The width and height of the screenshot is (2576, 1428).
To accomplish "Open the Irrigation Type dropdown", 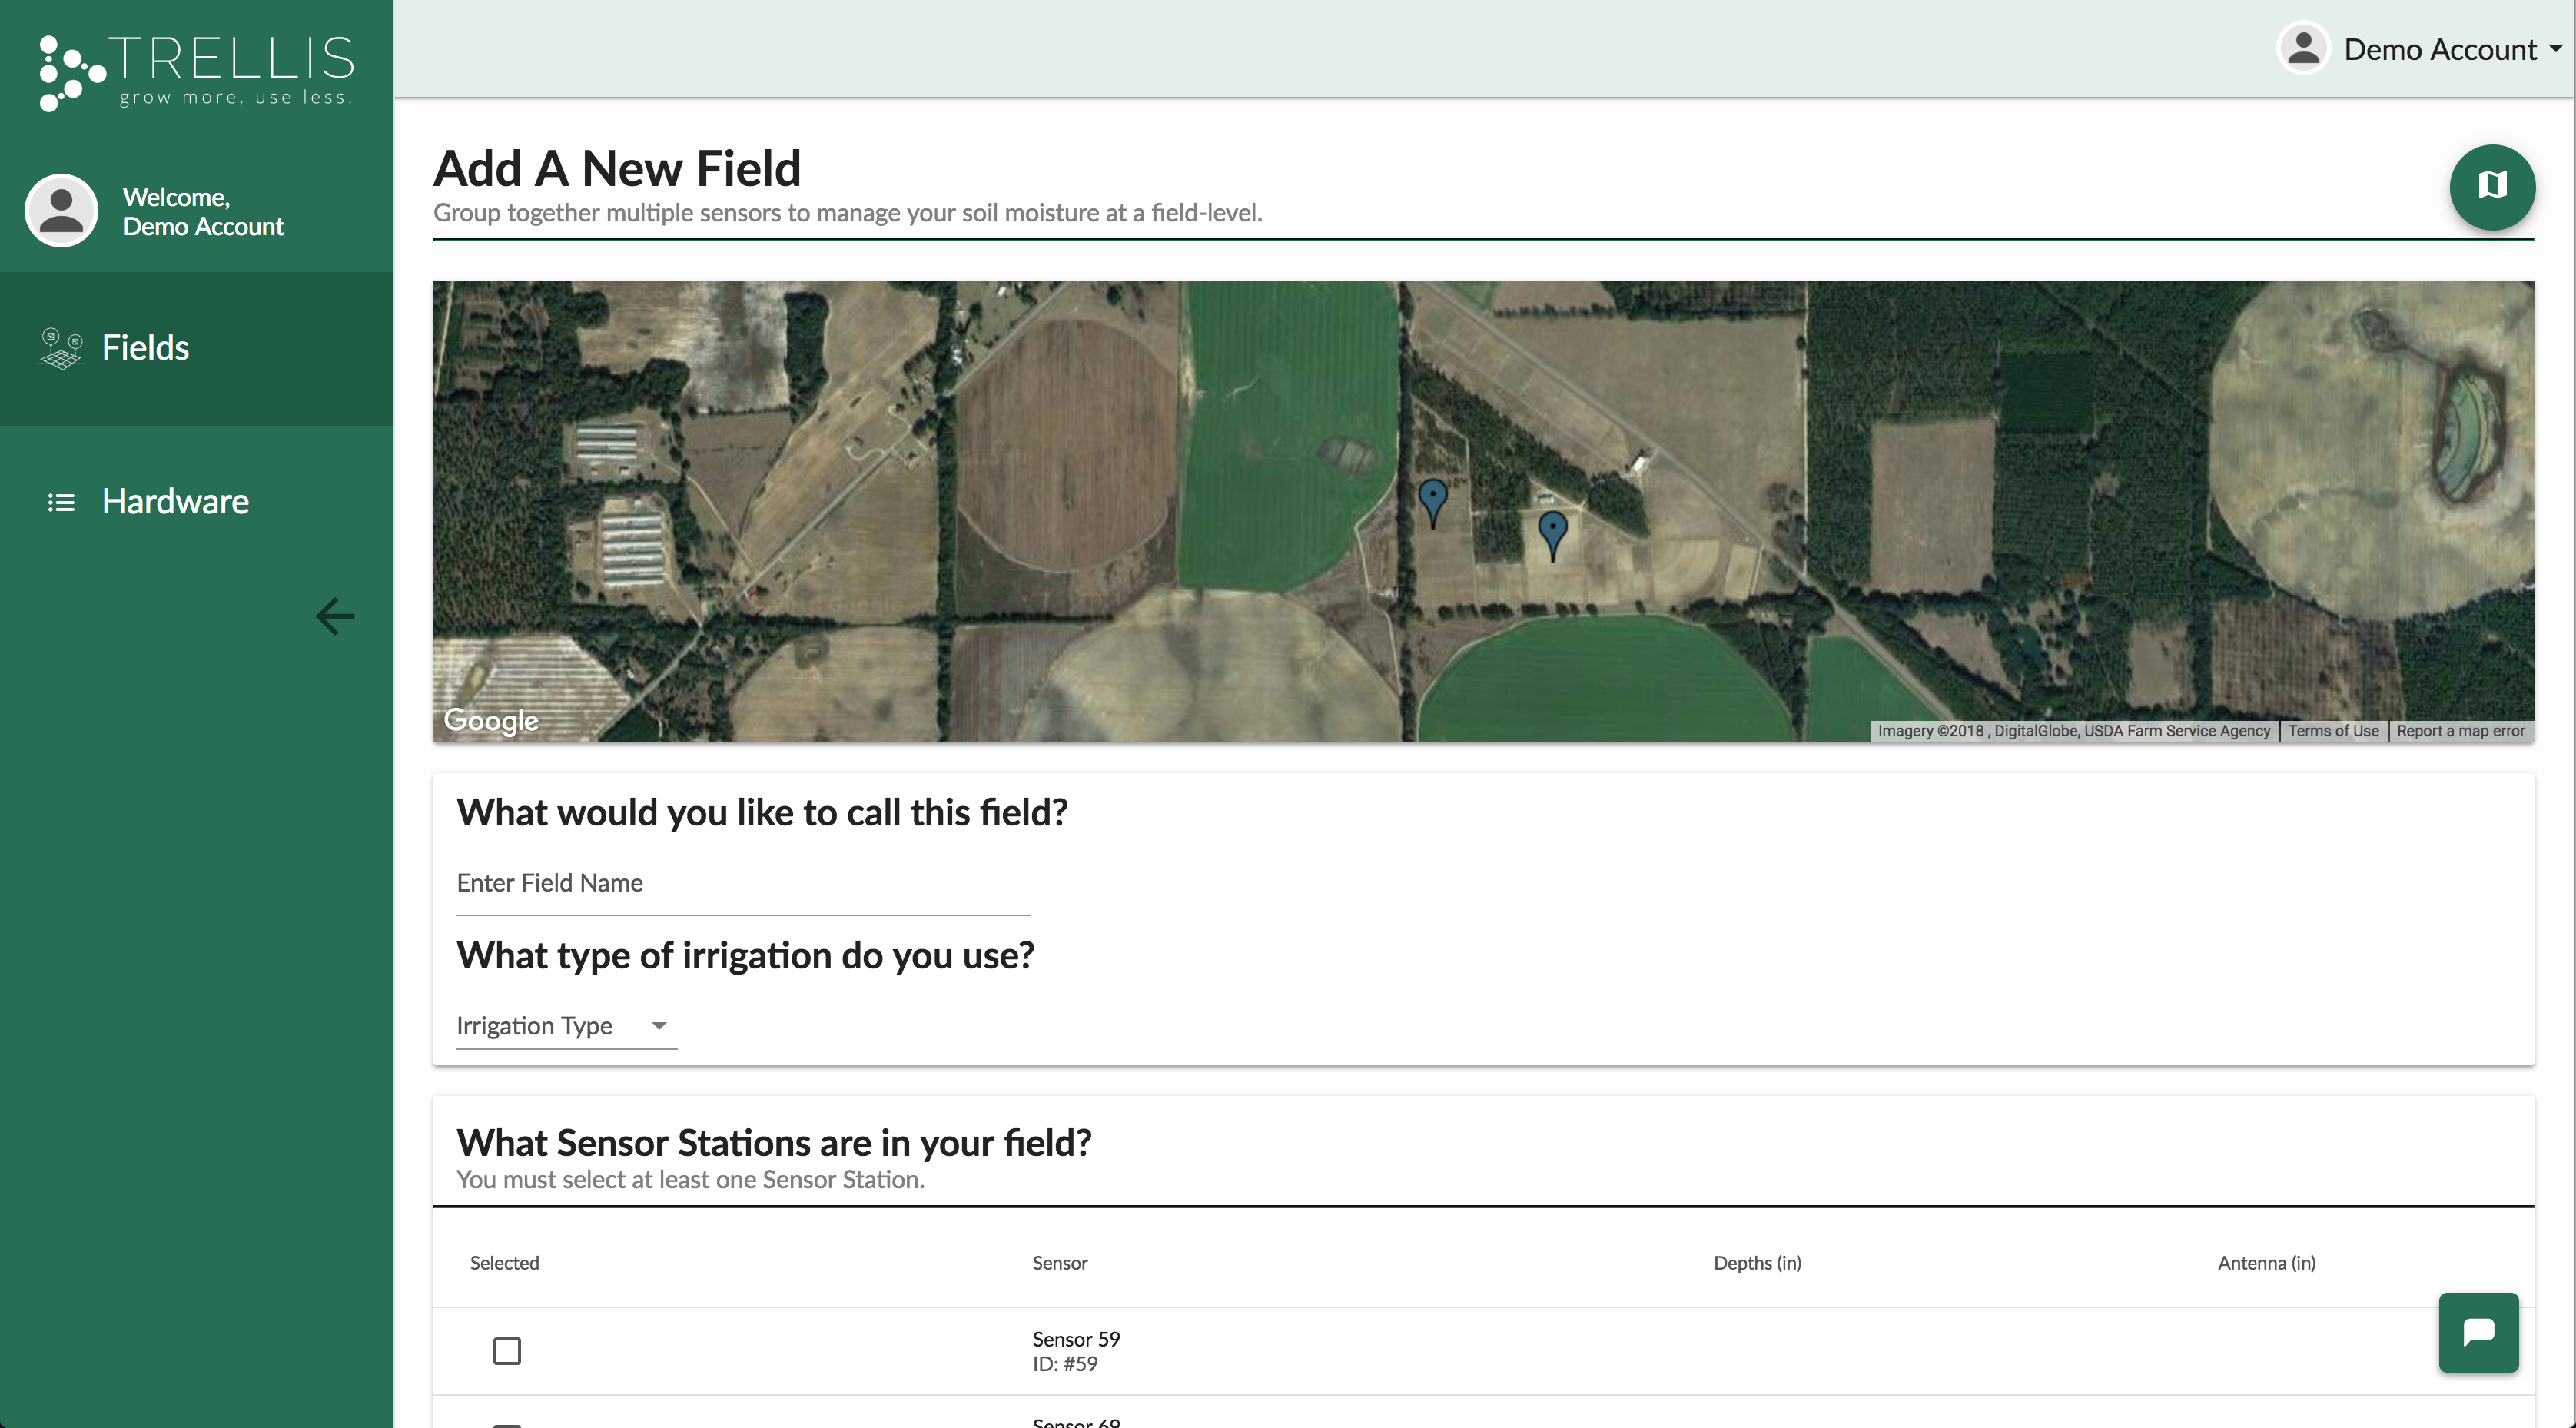I will coord(565,1026).
